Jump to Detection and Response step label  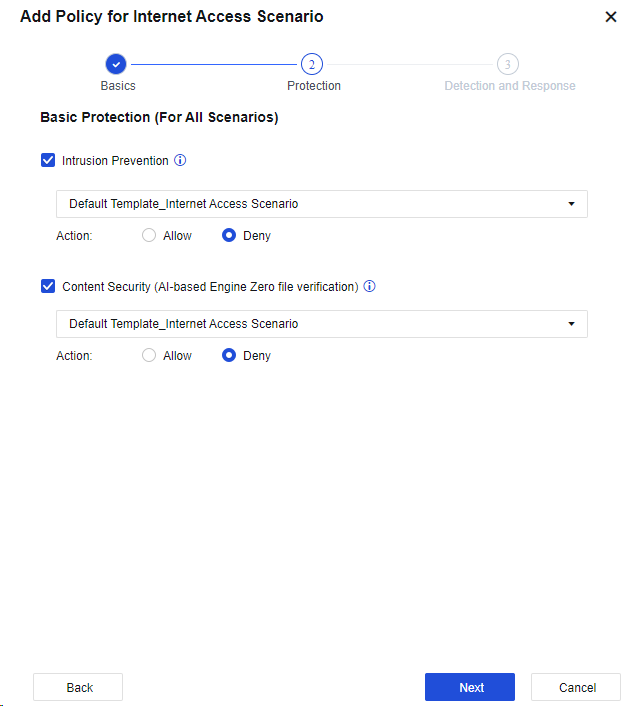point(510,86)
